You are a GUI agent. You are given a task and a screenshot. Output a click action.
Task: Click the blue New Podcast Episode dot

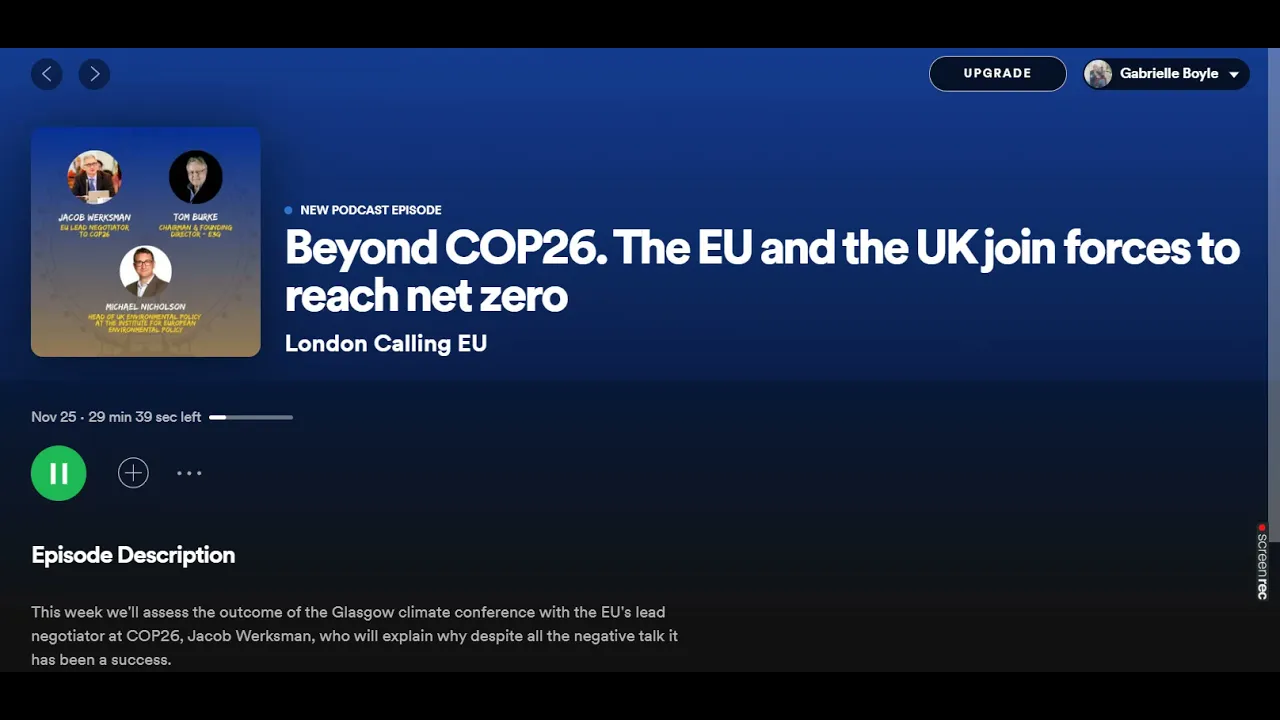[x=289, y=210]
